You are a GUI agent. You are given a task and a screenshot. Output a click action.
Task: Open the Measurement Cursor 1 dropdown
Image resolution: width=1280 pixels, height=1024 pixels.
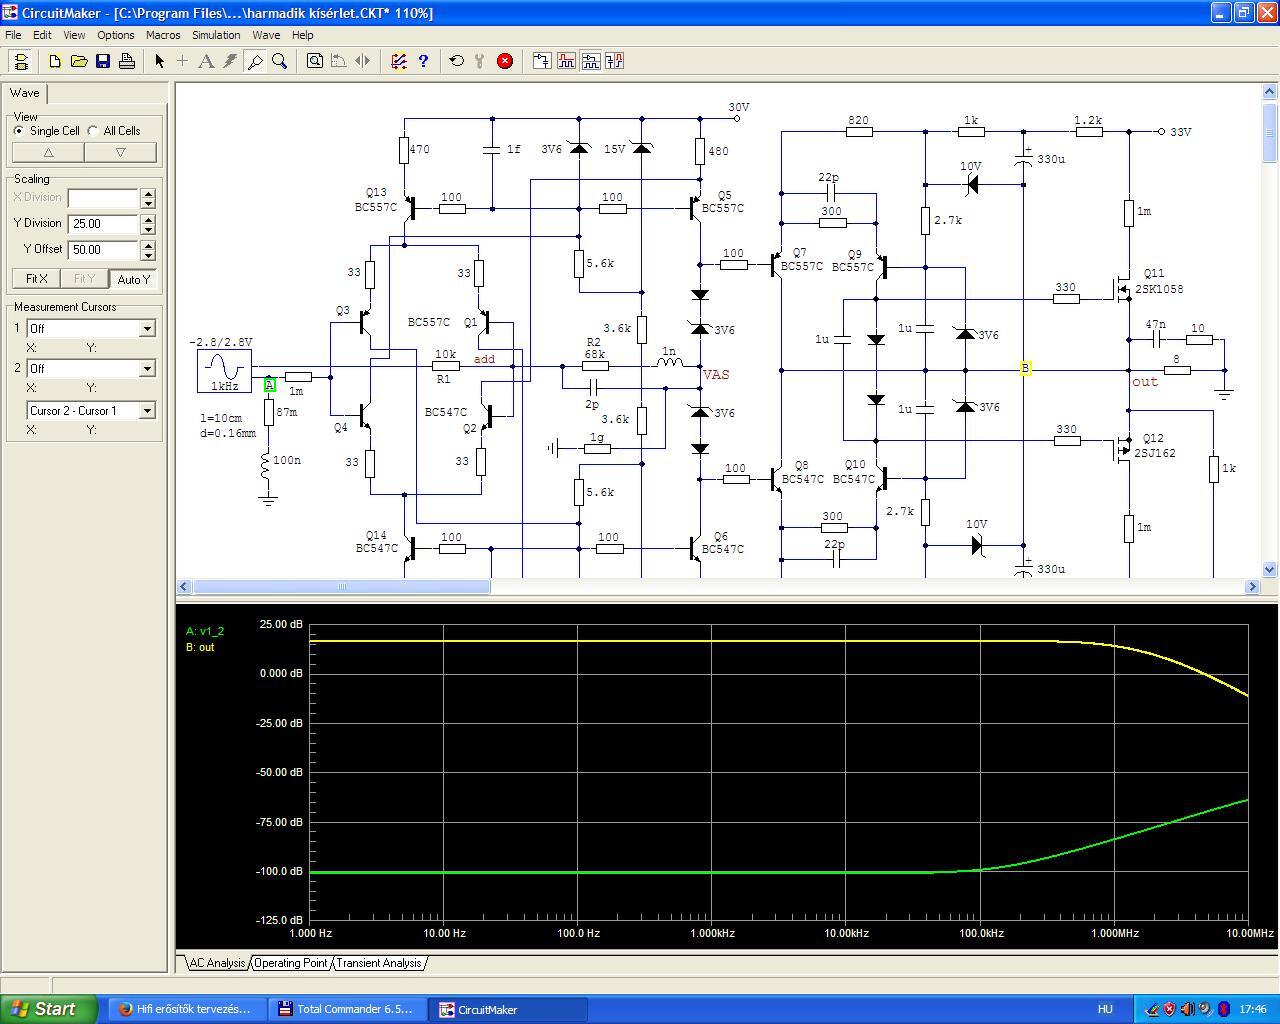click(x=147, y=329)
